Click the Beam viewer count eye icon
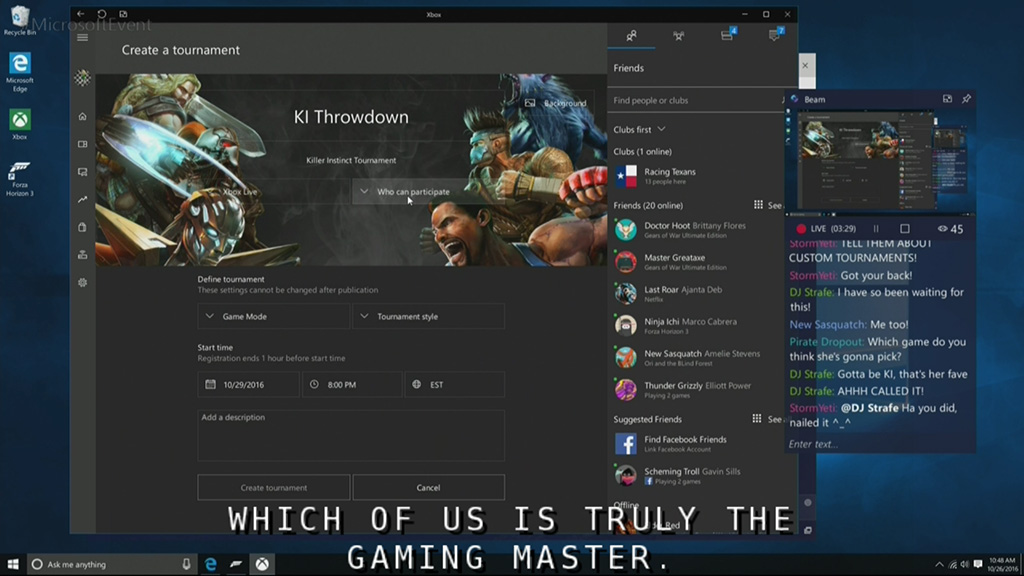The image size is (1024, 576). 942,229
